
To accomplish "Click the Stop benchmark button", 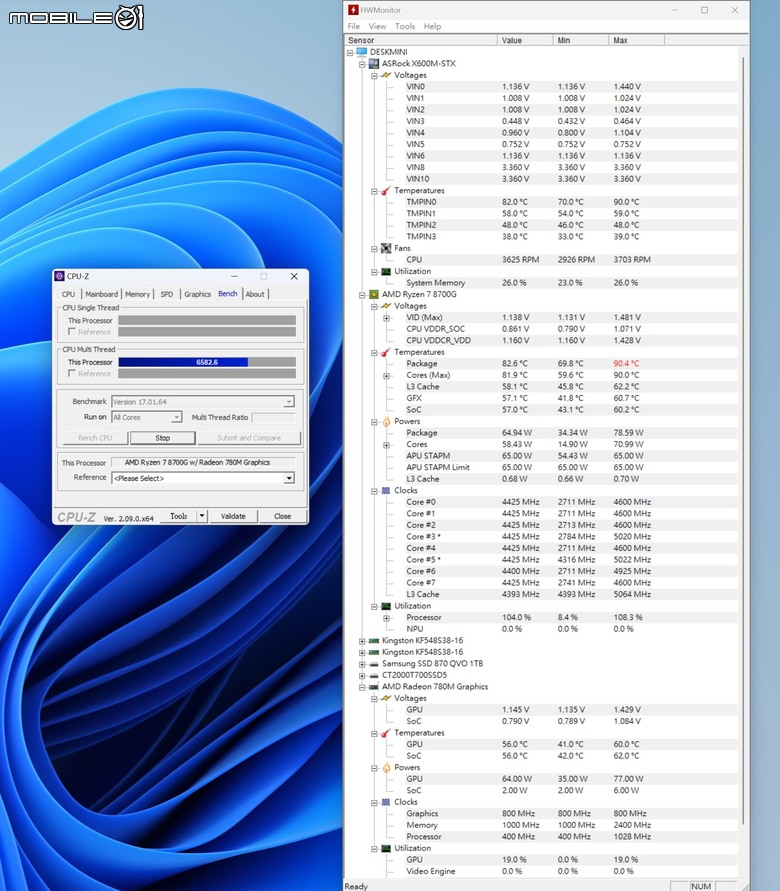I will click(x=162, y=438).
